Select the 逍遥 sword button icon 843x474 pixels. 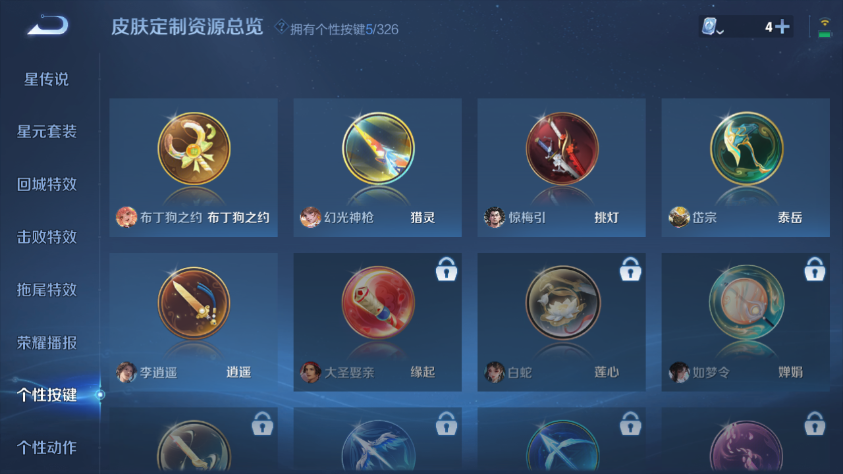point(194,303)
